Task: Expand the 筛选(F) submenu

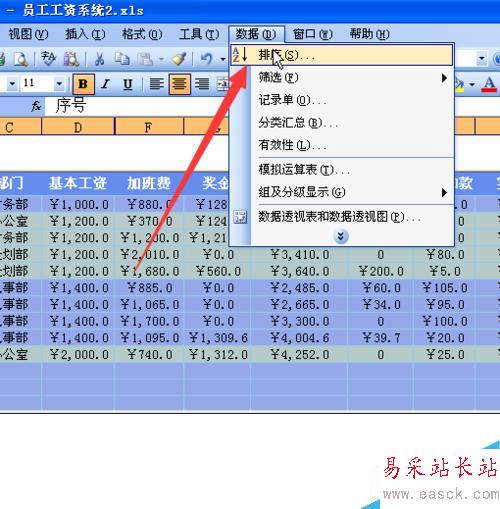Action: click(x=342, y=78)
